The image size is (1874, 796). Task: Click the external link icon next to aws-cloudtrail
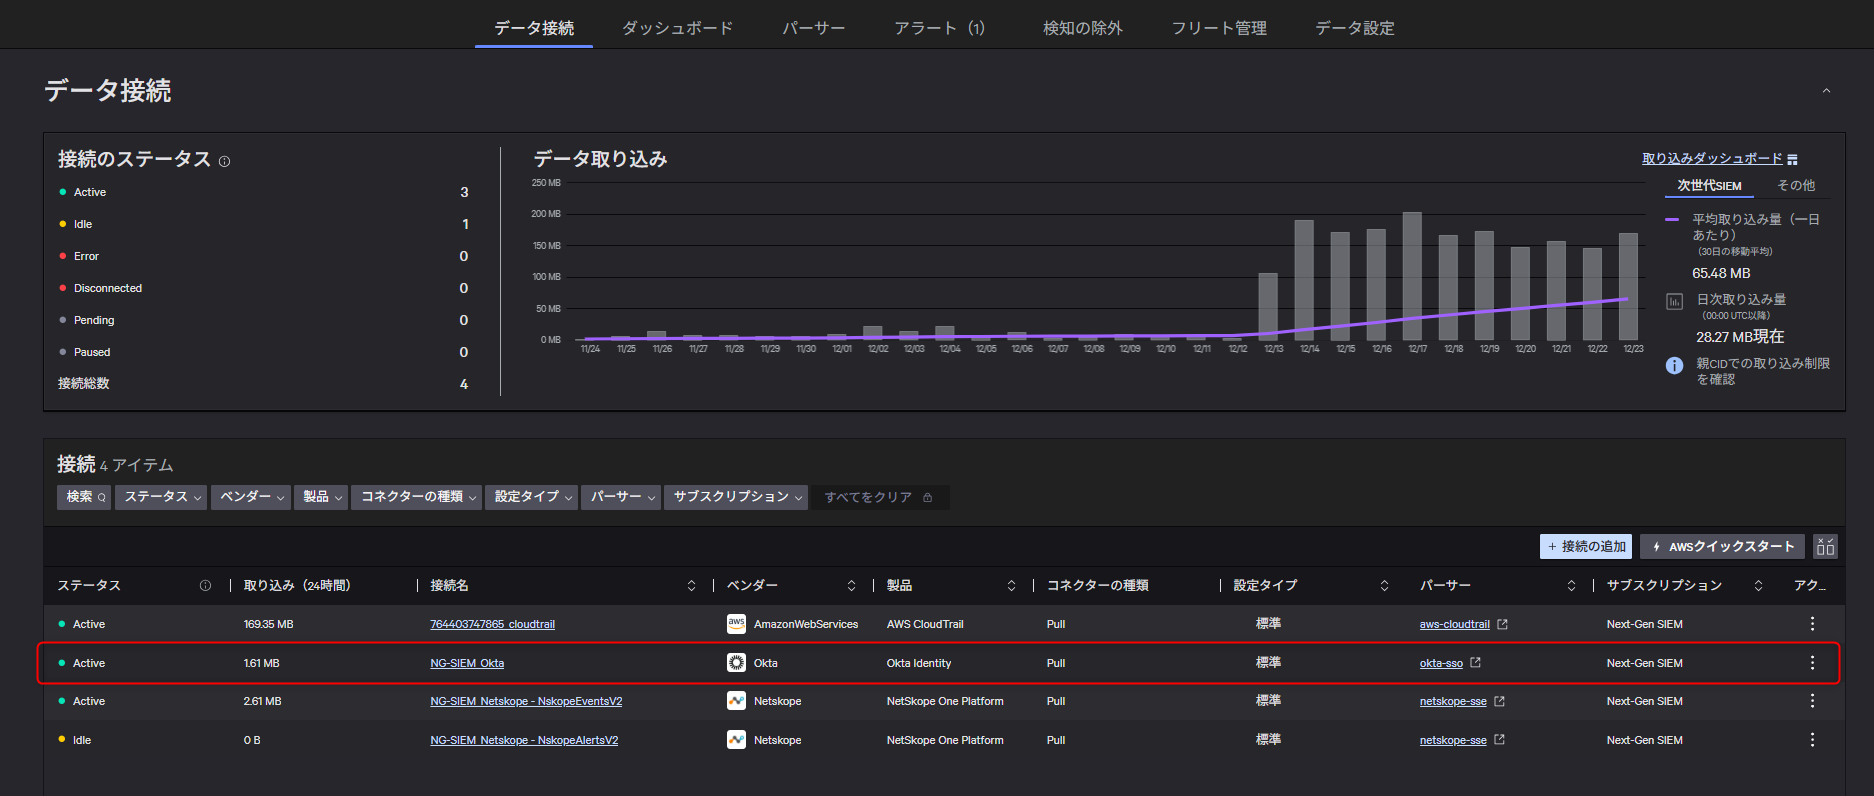tap(1502, 624)
